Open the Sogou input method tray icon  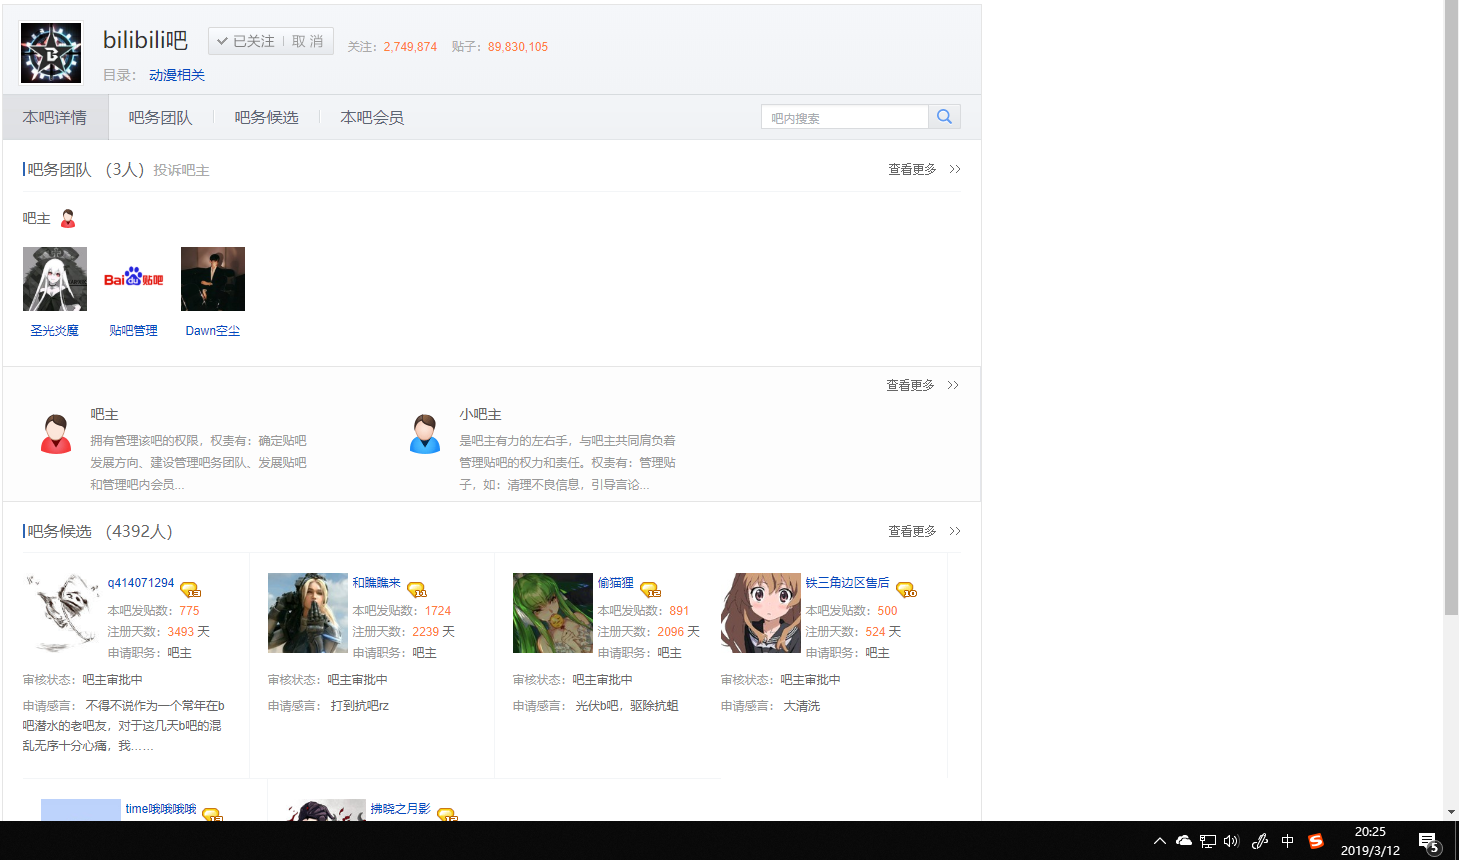pos(1316,841)
